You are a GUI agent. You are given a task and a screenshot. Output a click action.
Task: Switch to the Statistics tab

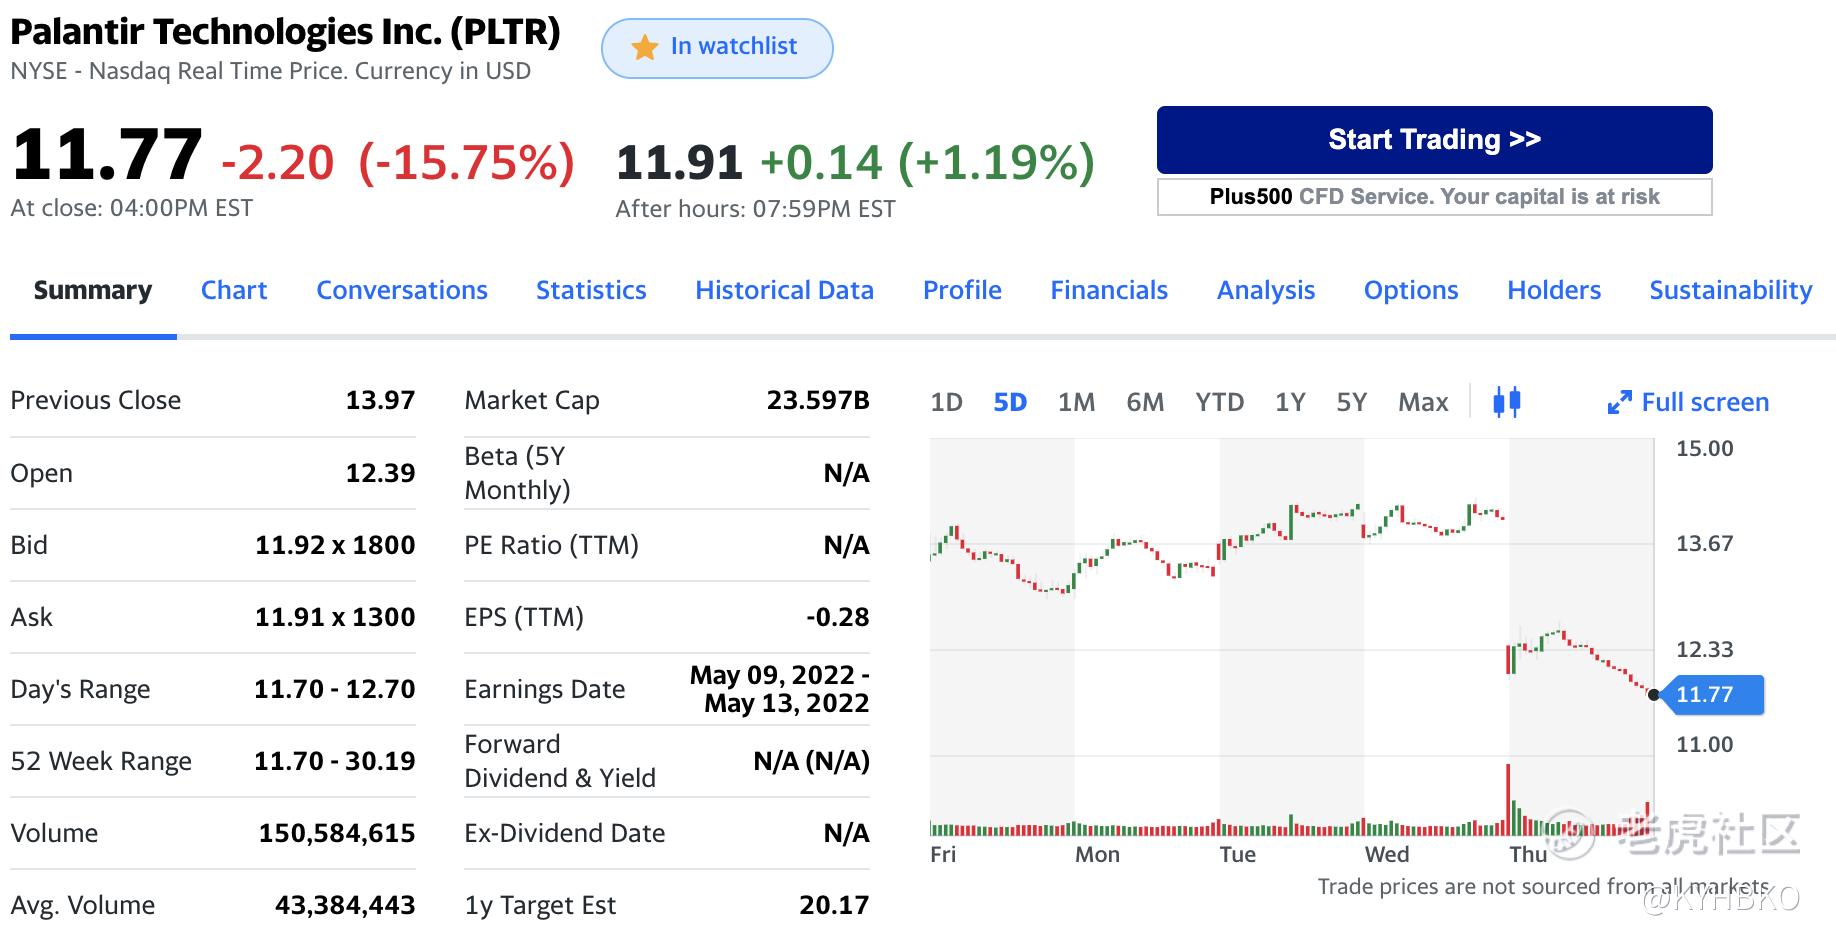pyautogui.click(x=591, y=290)
